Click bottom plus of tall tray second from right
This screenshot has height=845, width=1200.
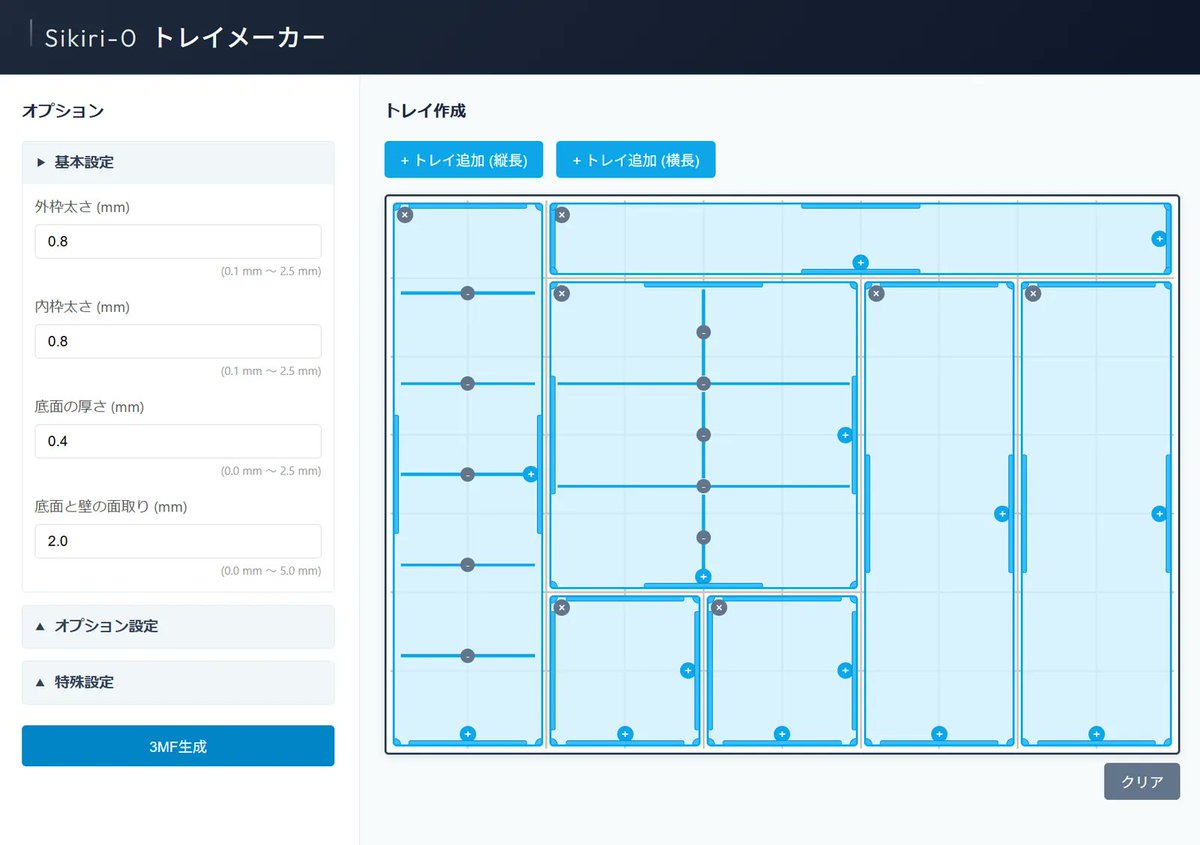coord(939,734)
